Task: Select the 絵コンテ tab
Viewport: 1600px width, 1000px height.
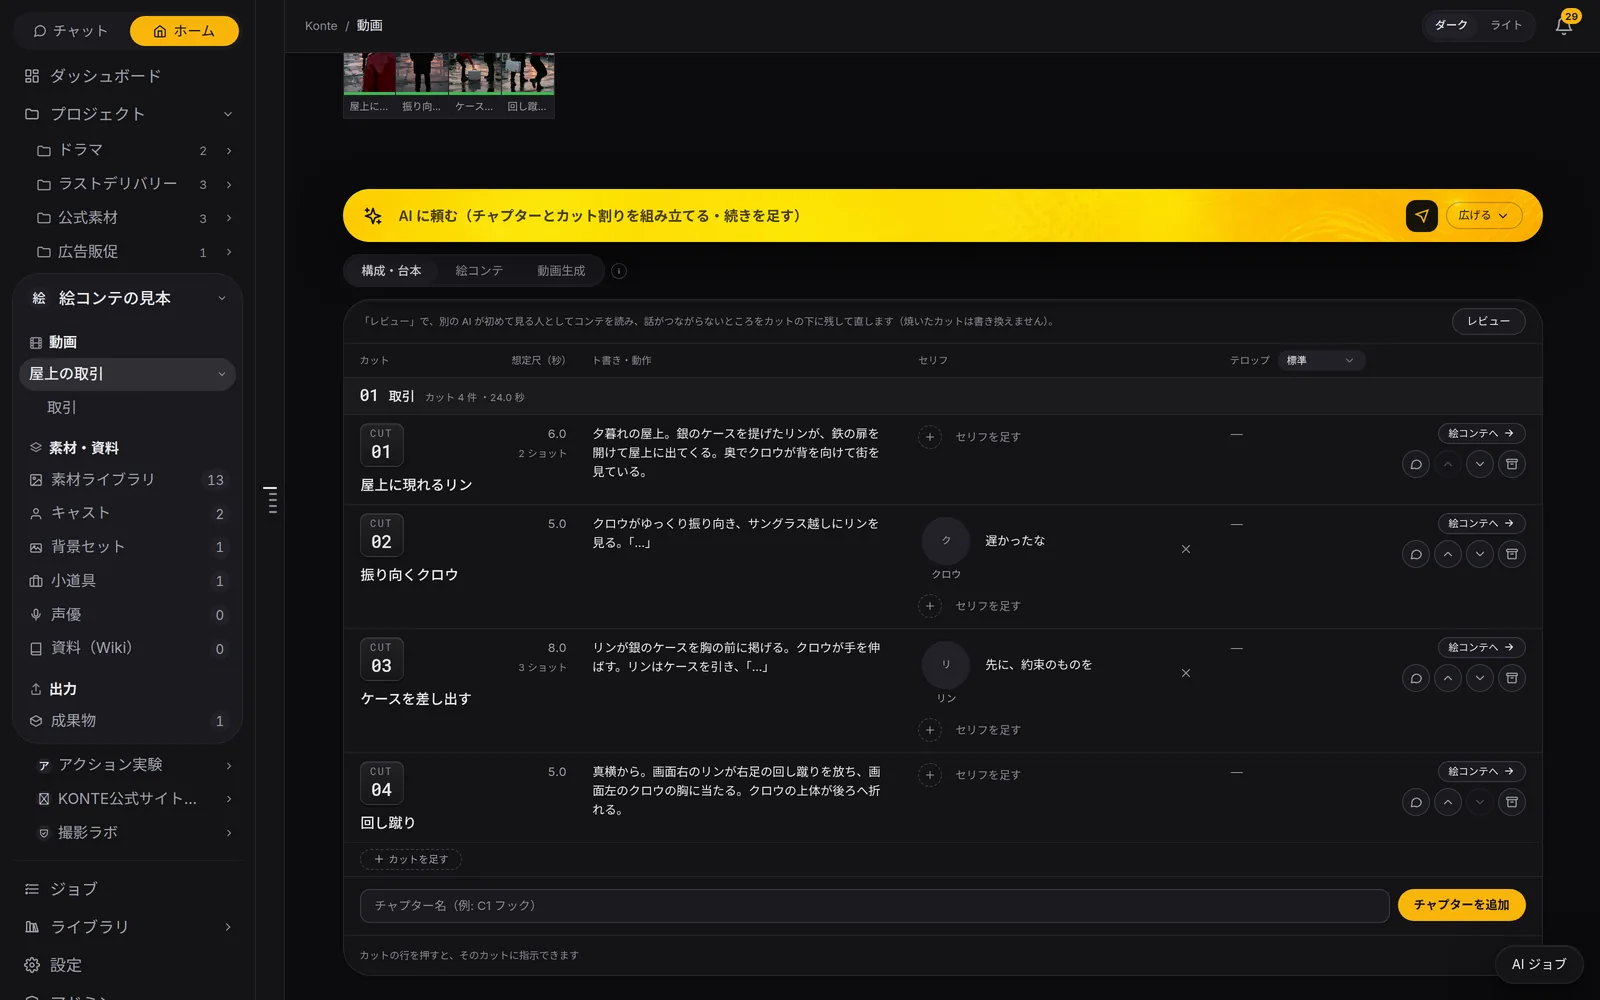Action: tap(479, 271)
